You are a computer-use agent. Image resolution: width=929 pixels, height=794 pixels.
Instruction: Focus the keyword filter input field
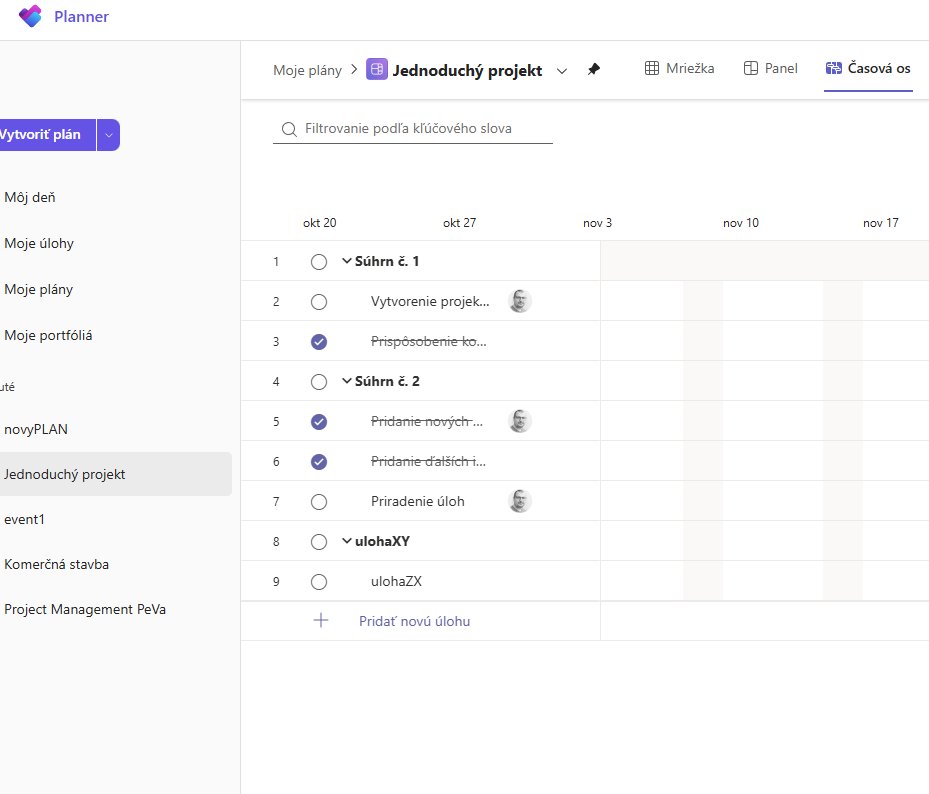pyautogui.click(x=413, y=129)
